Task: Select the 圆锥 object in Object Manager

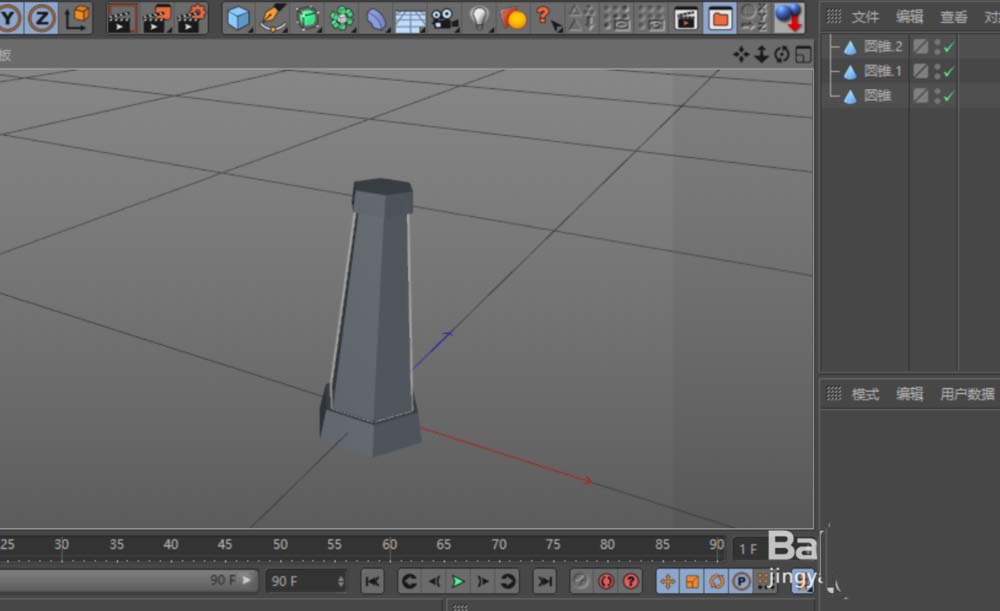Action: point(880,95)
